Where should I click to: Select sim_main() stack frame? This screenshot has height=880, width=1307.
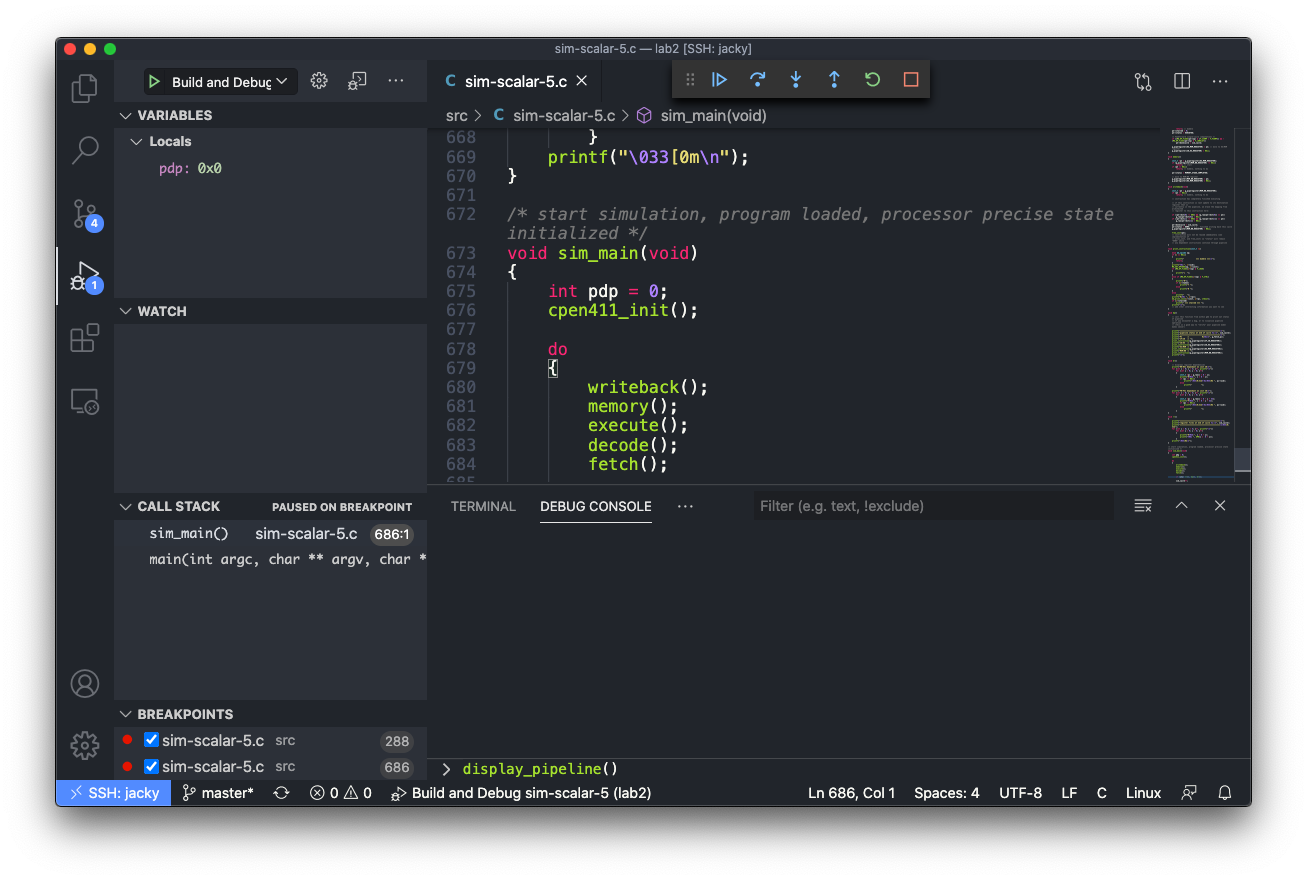click(270, 534)
